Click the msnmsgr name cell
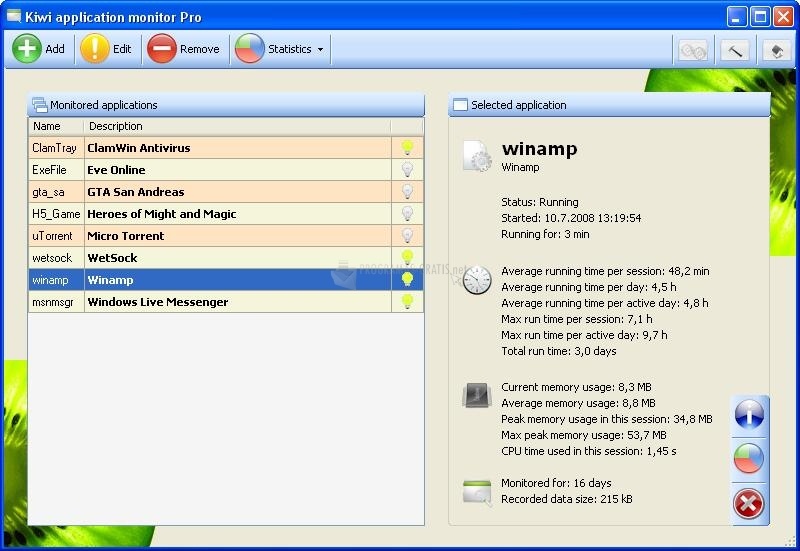 tap(56, 302)
